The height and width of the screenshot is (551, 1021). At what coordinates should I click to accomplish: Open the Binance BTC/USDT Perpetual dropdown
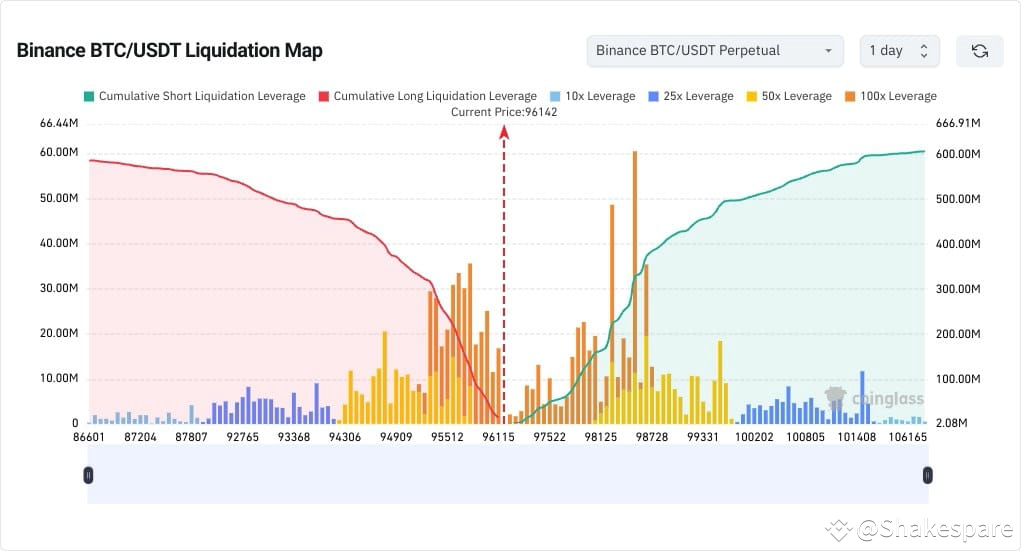coord(715,51)
